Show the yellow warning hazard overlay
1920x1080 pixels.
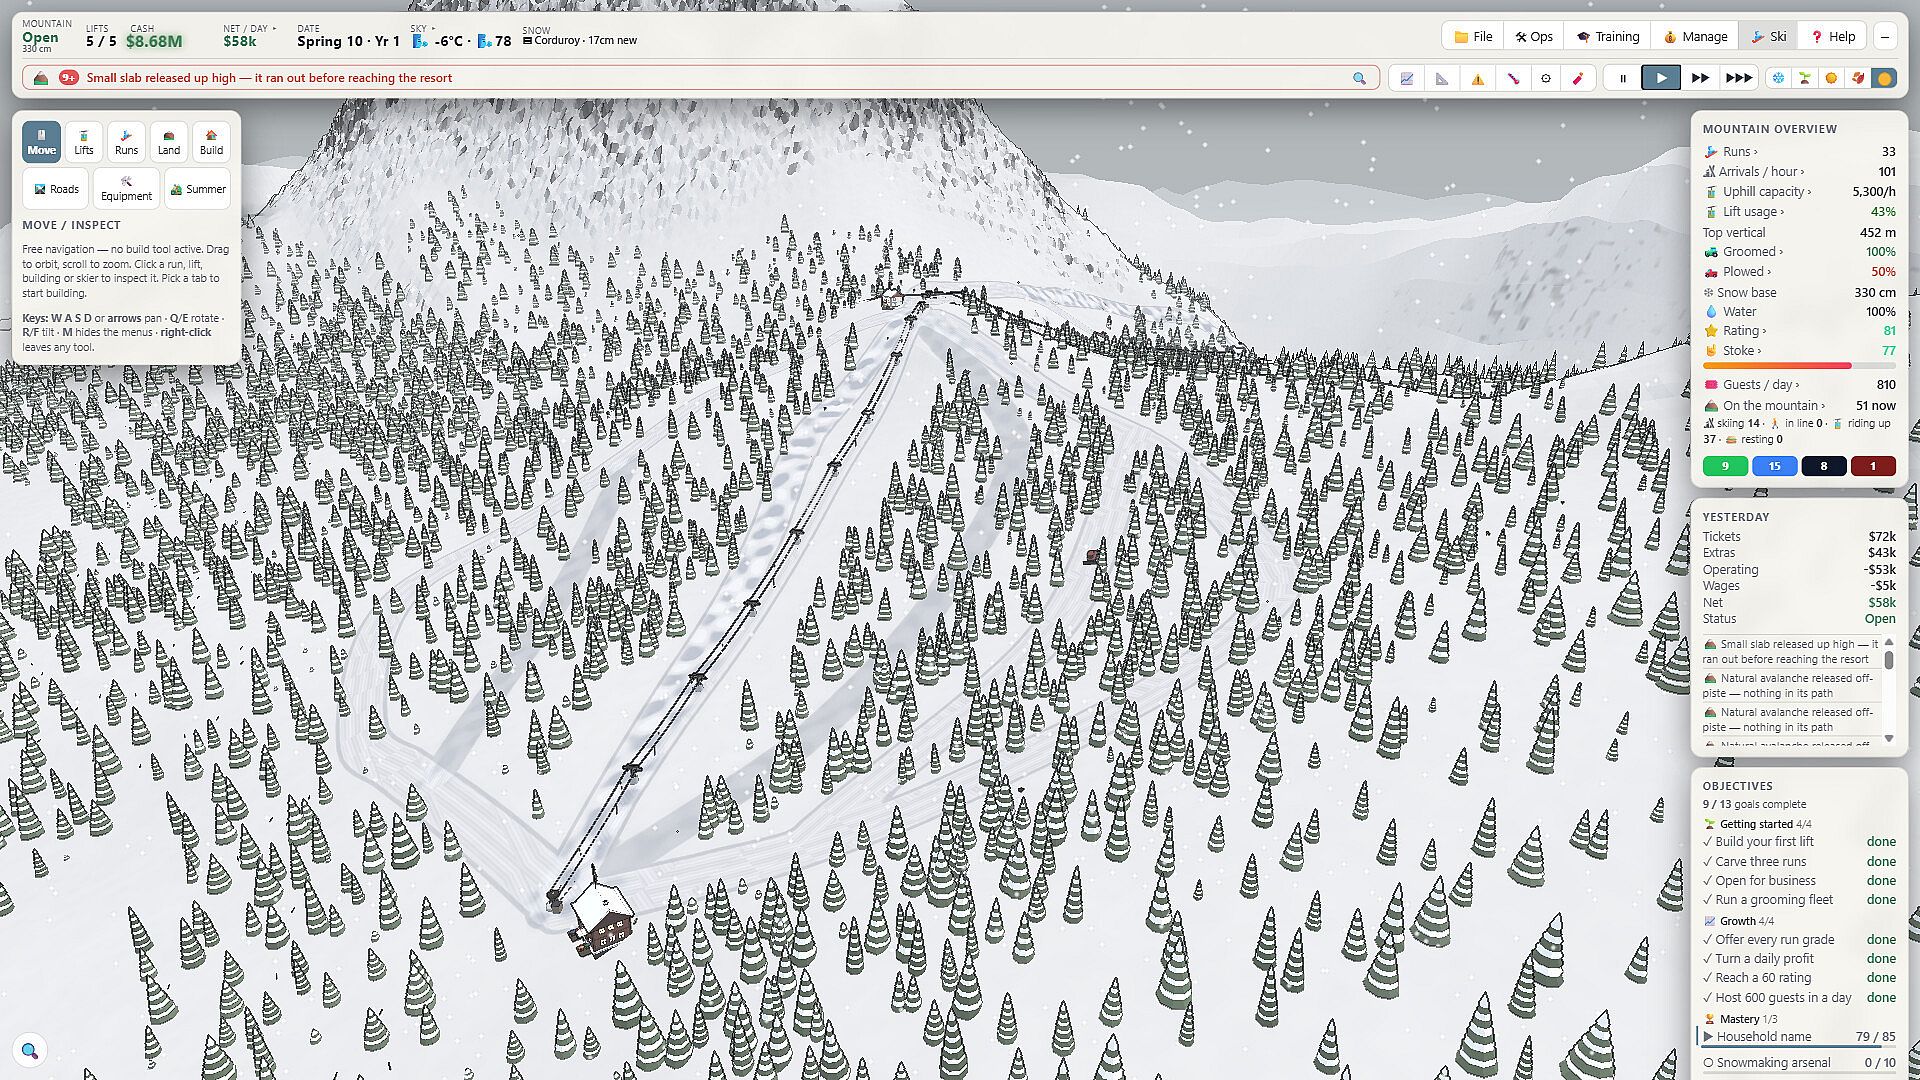pyautogui.click(x=1477, y=78)
